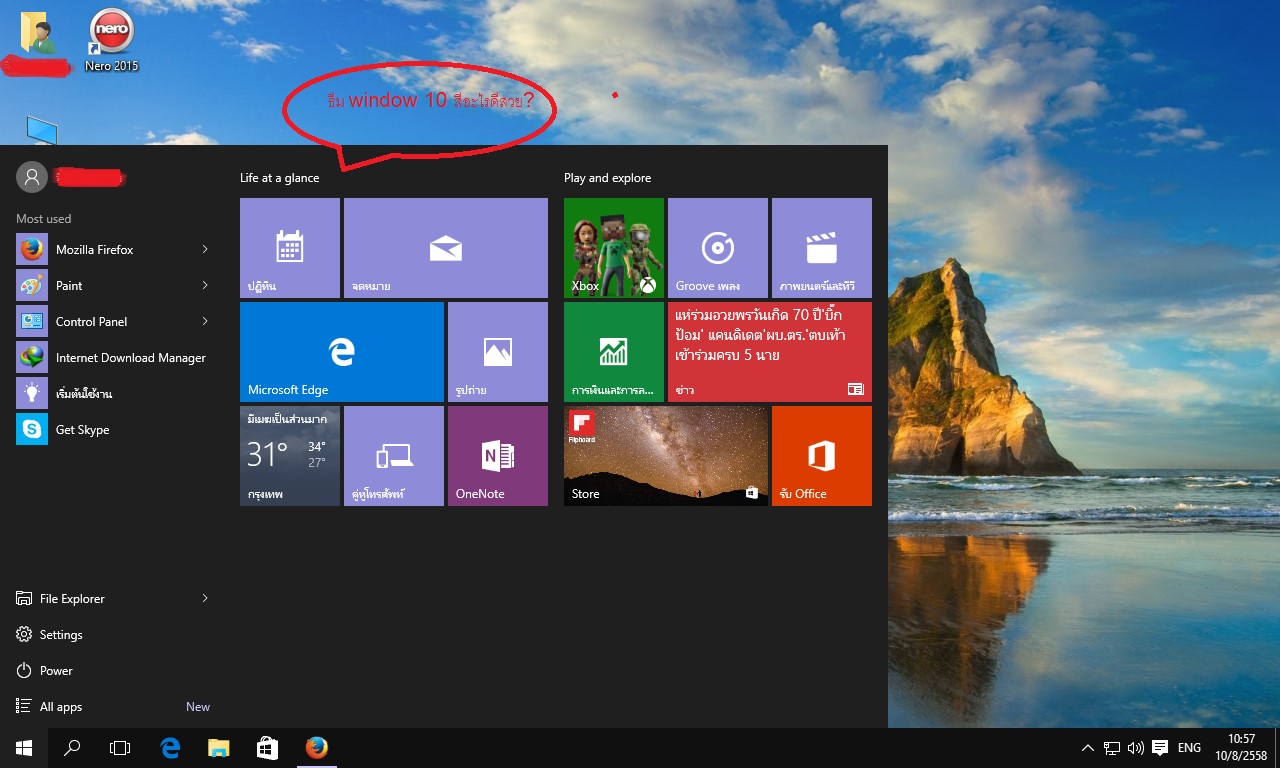Open the Calendar tile
The width and height of the screenshot is (1280, 768).
pos(289,247)
